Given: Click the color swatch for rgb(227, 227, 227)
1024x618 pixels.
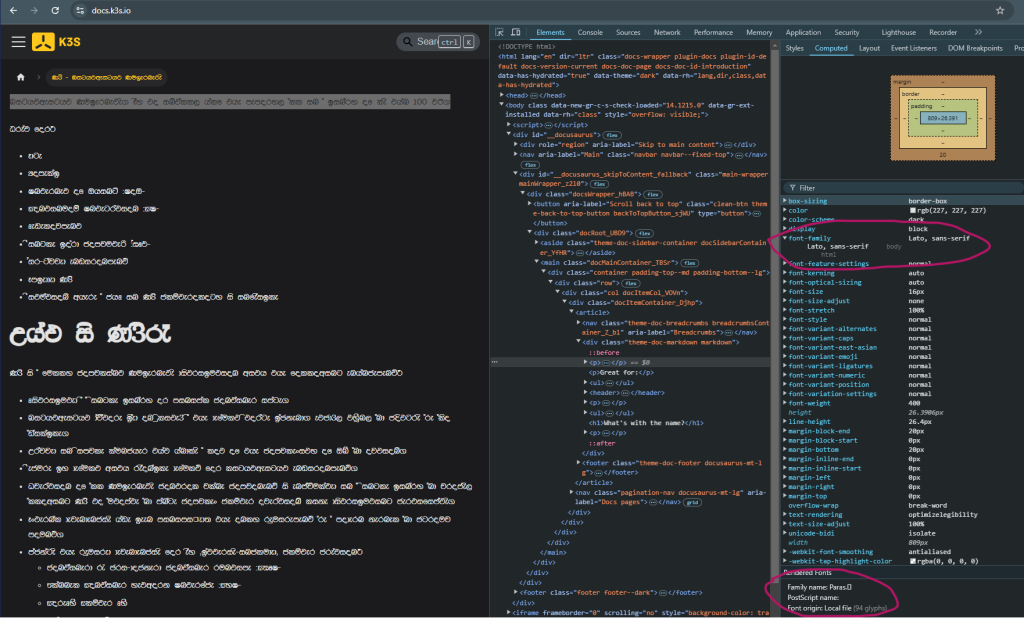Looking at the screenshot, I should pos(911,211).
